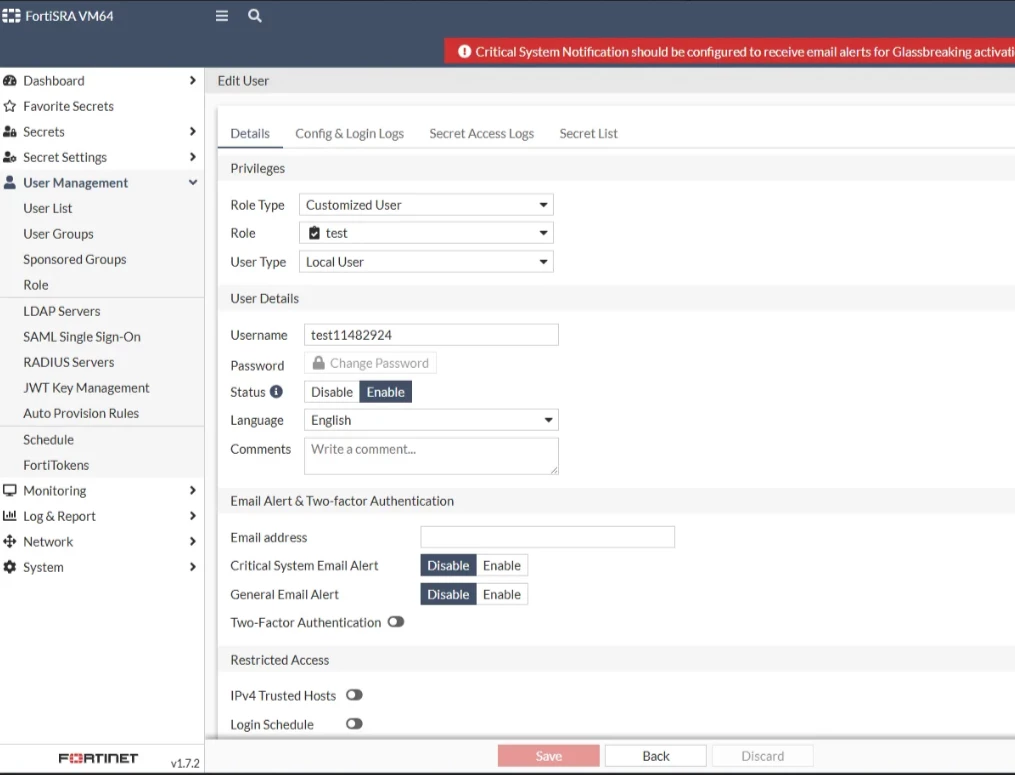Expand the Monitoring menu chevron
This screenshot has height=775, width=1015.
192,490
